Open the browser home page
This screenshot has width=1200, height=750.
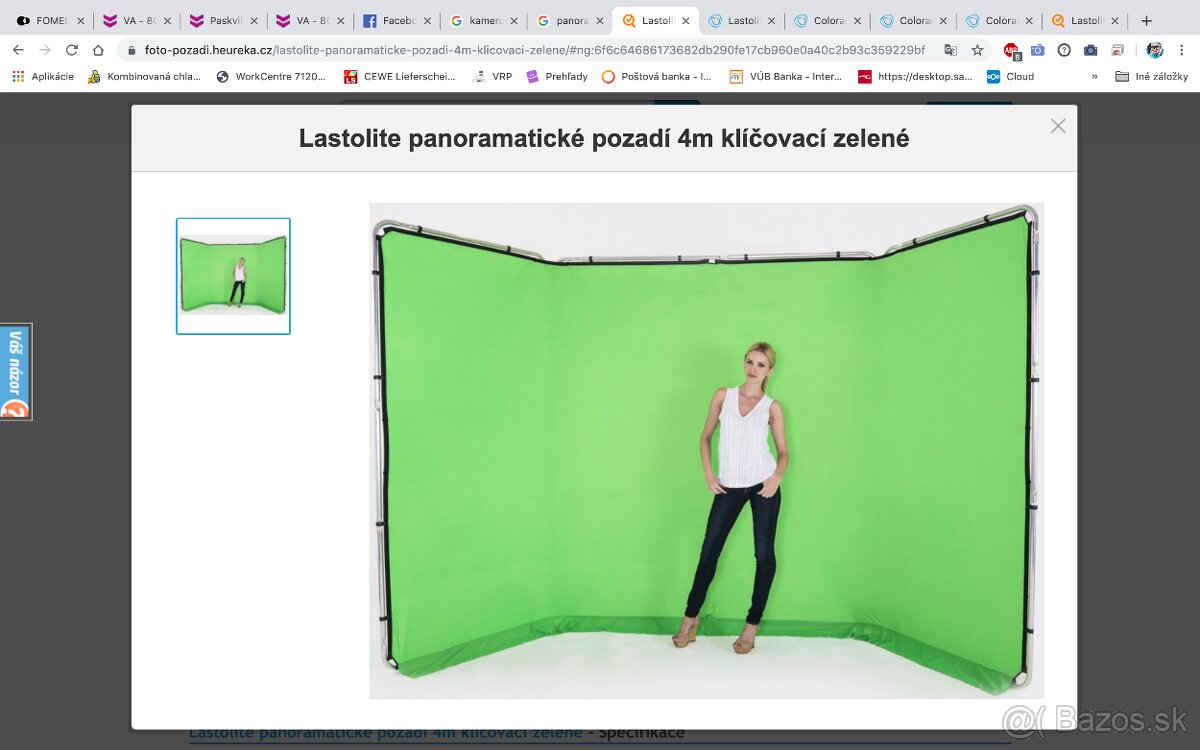(98, 50)
